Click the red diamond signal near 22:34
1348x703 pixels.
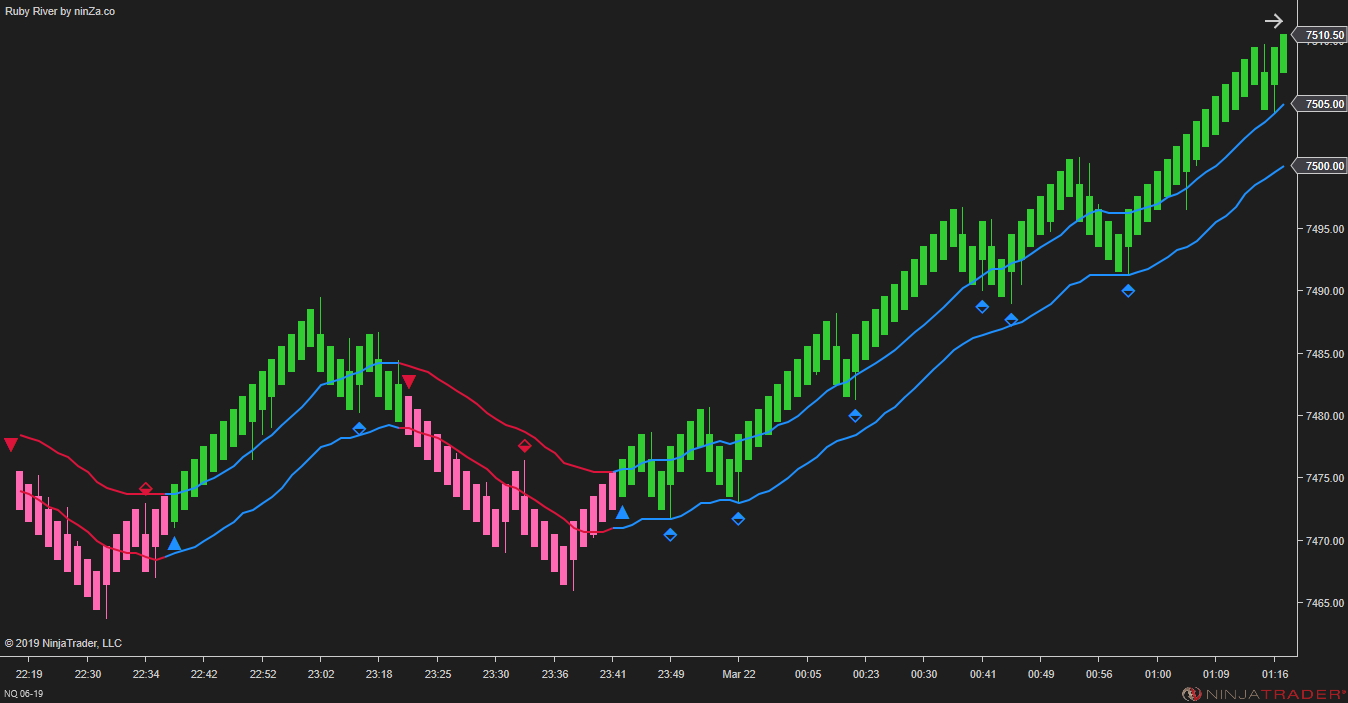146,489
